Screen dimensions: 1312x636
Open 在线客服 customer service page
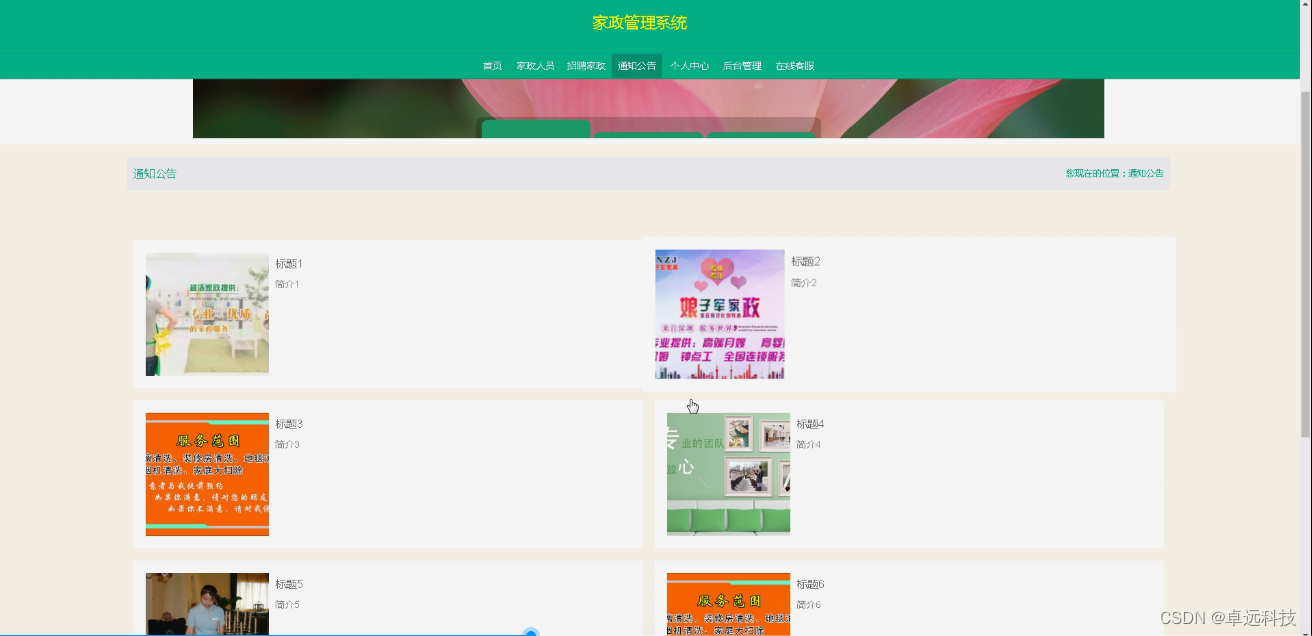point(795,65)
